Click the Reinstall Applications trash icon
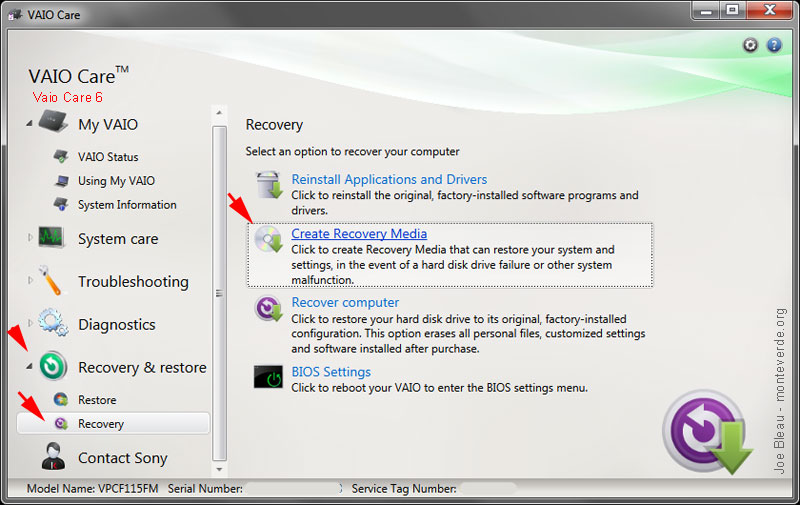The height and width of the screenshot is (505, 800). (x=268, y=185)
